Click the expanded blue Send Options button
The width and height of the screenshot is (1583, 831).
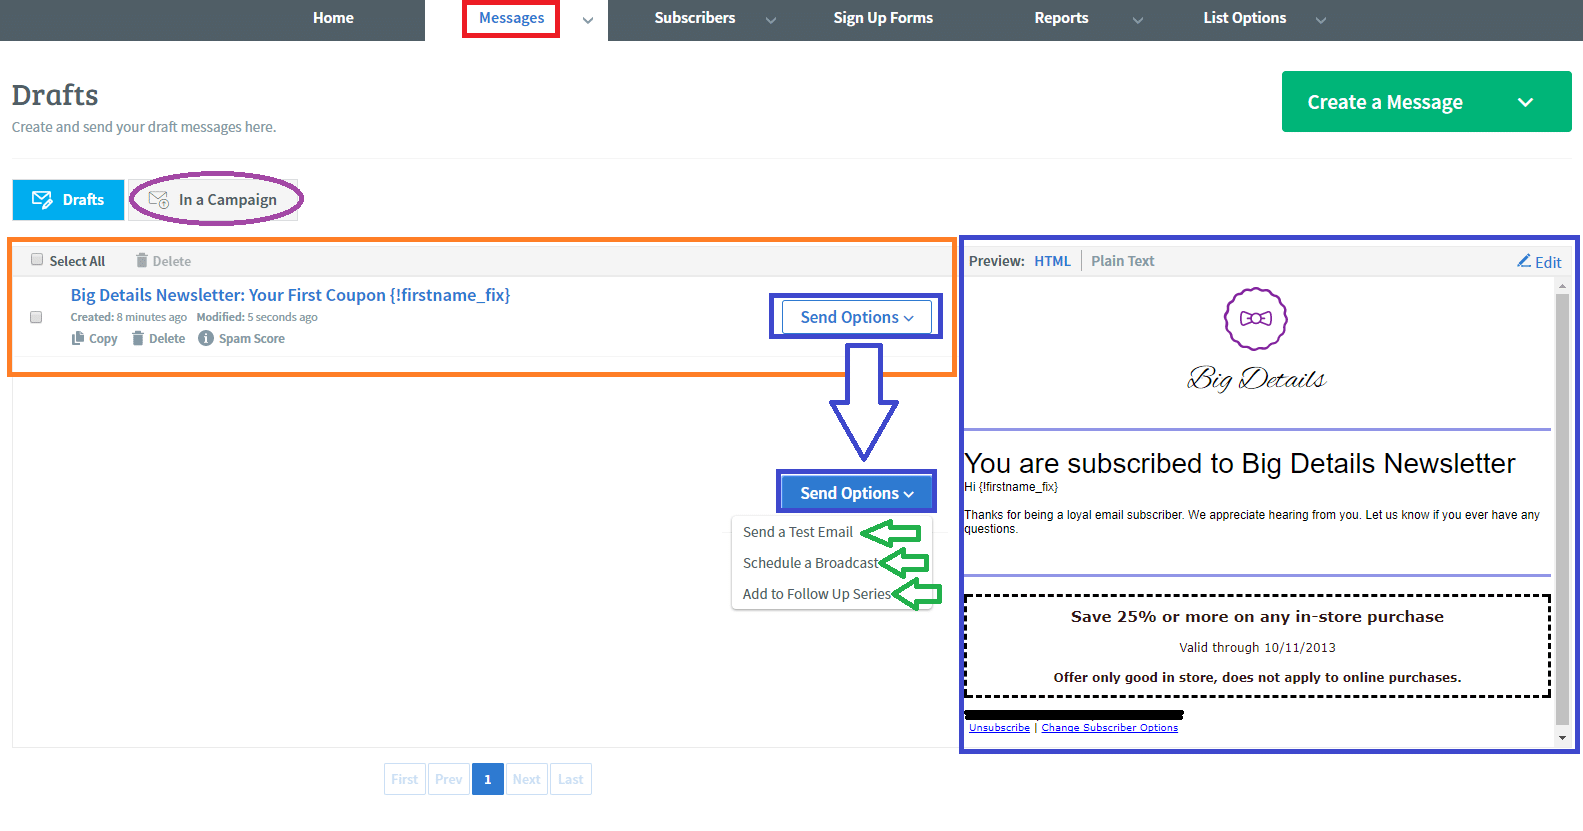pyautogui.click(x=856, y=493)
